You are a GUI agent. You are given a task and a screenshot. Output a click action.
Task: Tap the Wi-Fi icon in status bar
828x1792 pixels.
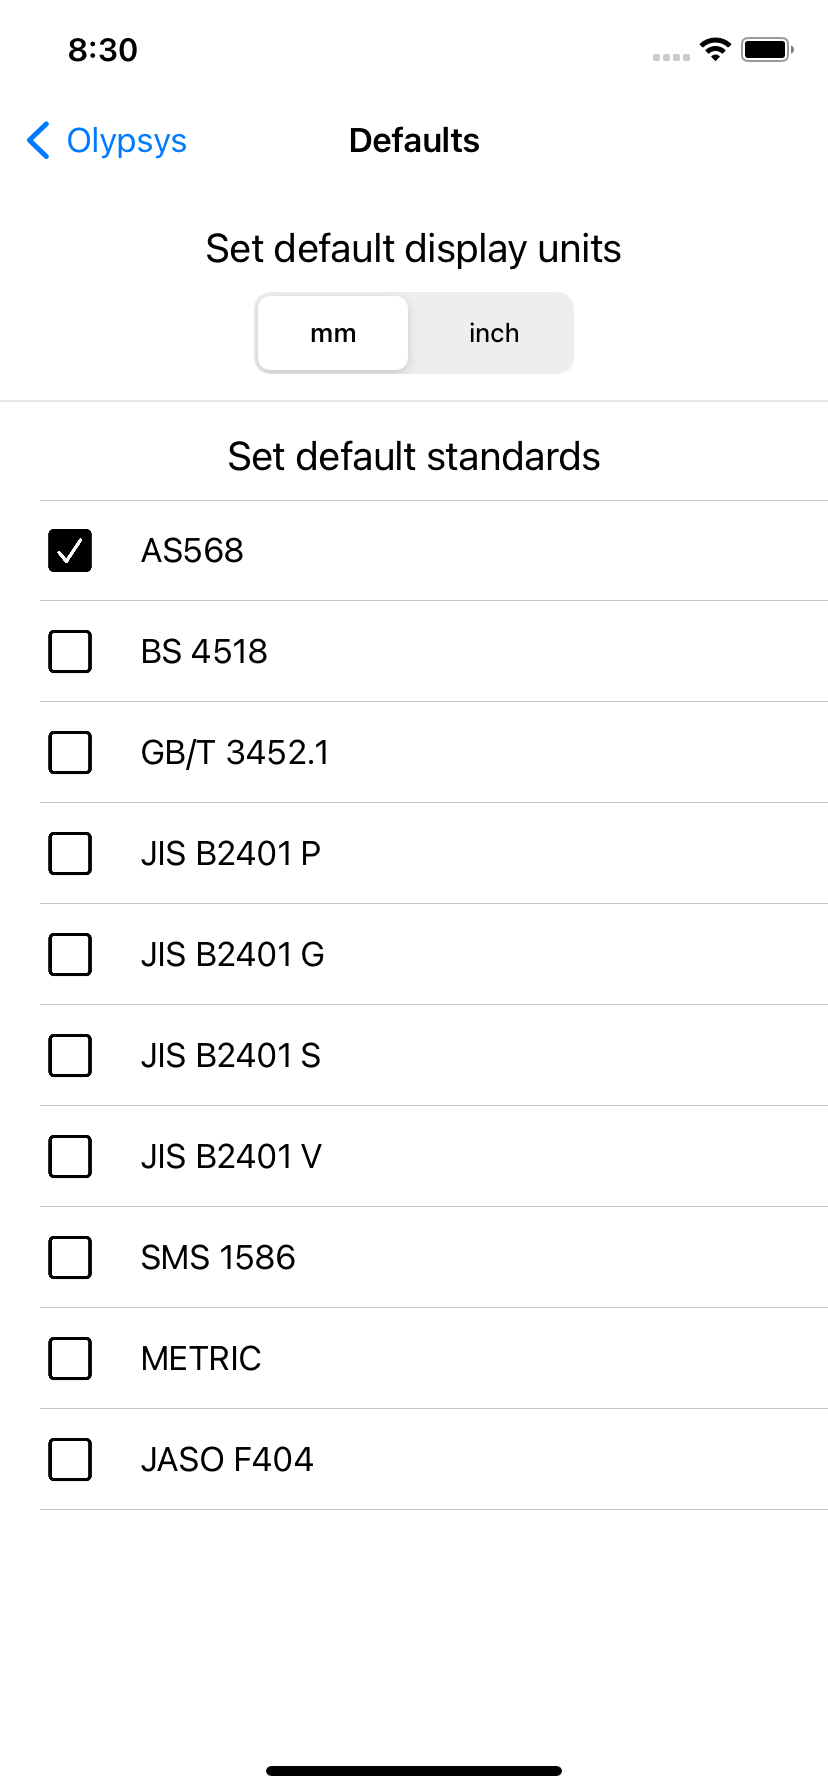coord(714,48)
